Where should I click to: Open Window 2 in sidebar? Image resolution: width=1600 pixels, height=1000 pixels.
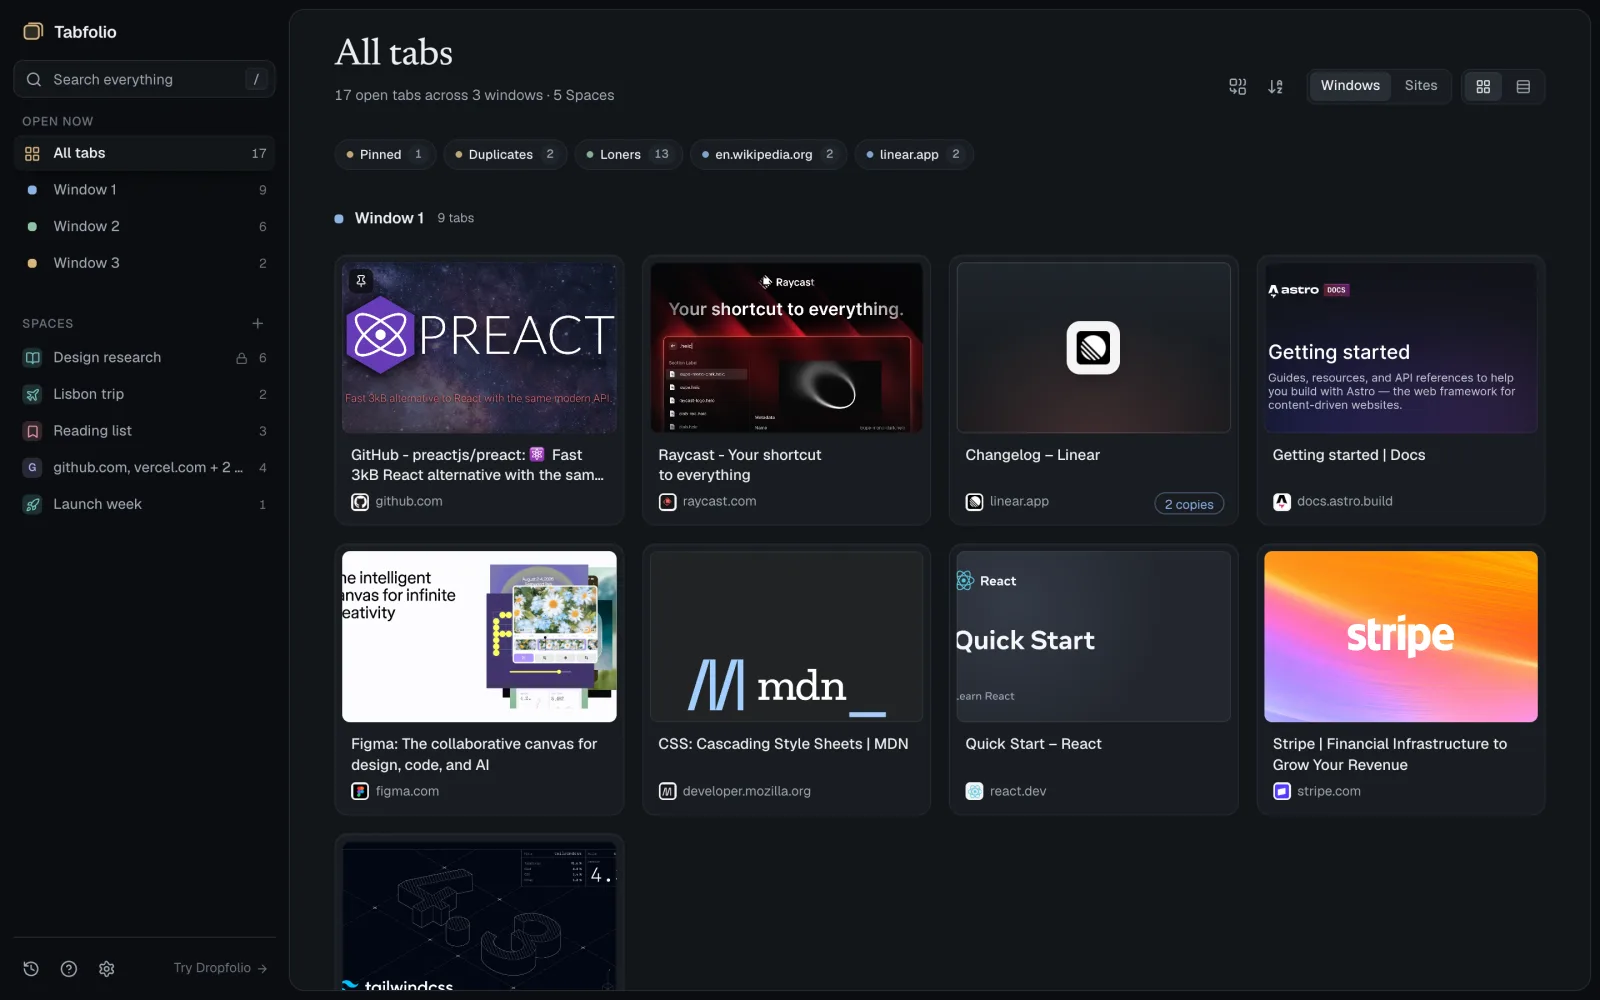[x=145, y=226]
